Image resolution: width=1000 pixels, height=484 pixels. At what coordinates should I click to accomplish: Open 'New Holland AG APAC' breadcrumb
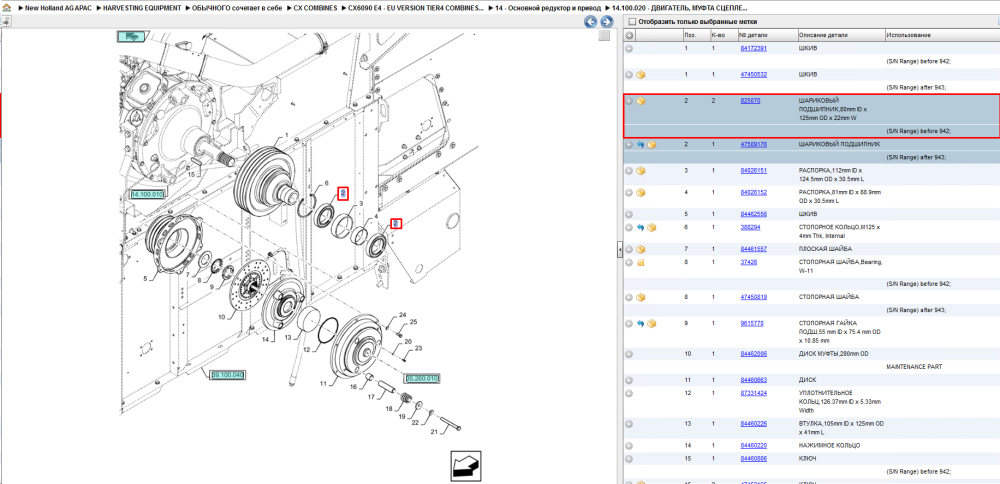(58, 8)
